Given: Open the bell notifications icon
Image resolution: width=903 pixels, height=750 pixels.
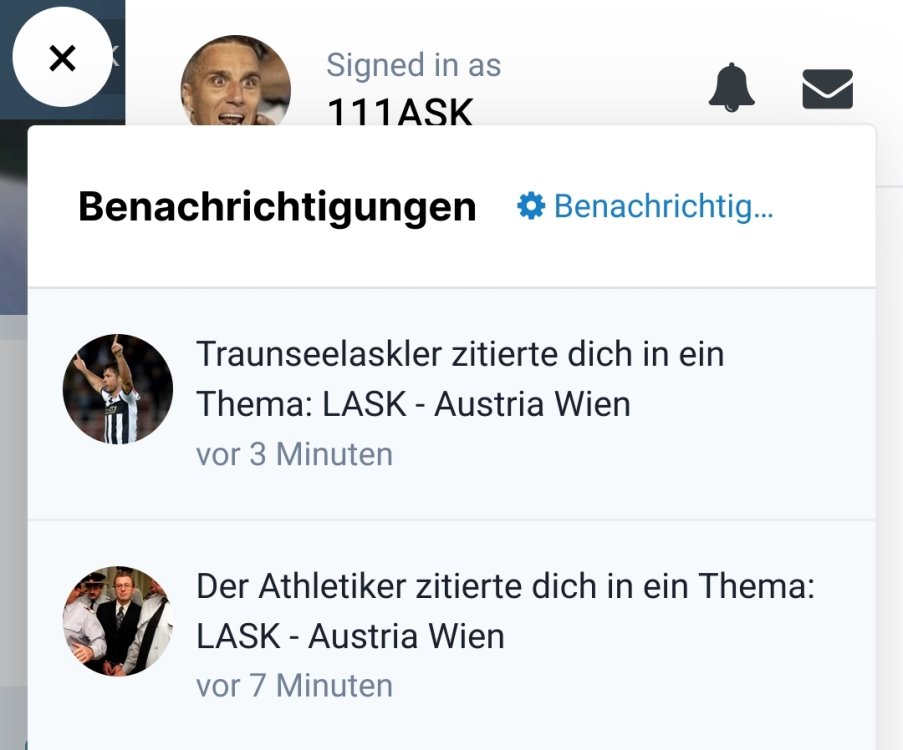Looking at the screenshot, I should click(731, 88).
